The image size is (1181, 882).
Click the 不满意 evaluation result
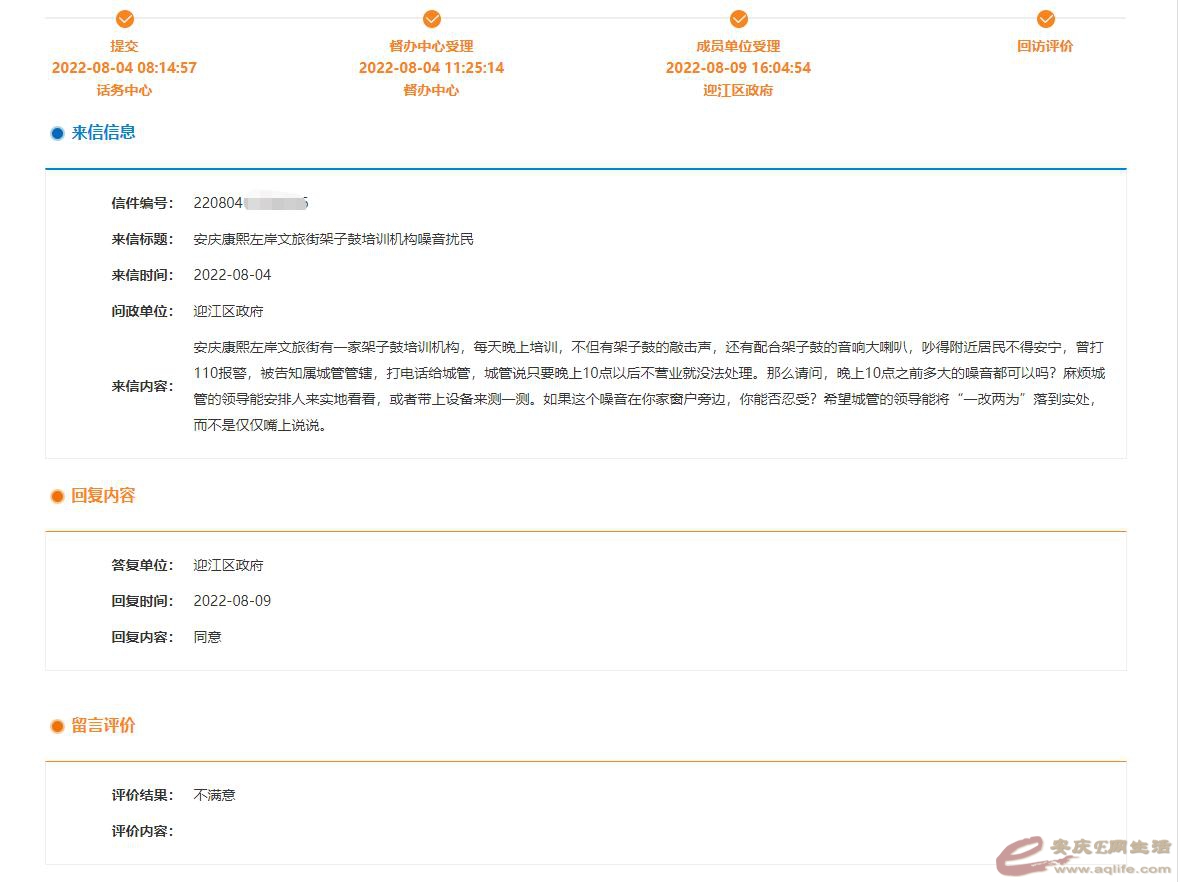point(214,795)
